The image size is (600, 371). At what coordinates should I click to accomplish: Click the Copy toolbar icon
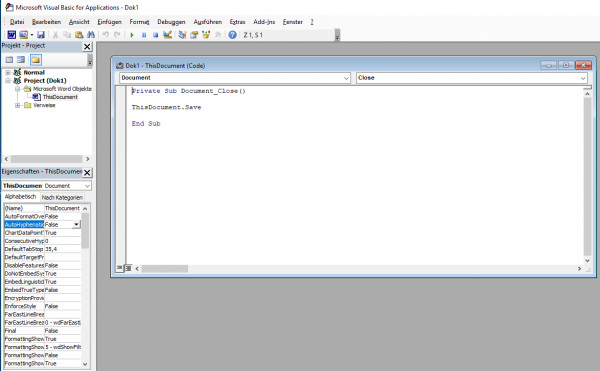point(67,35)
